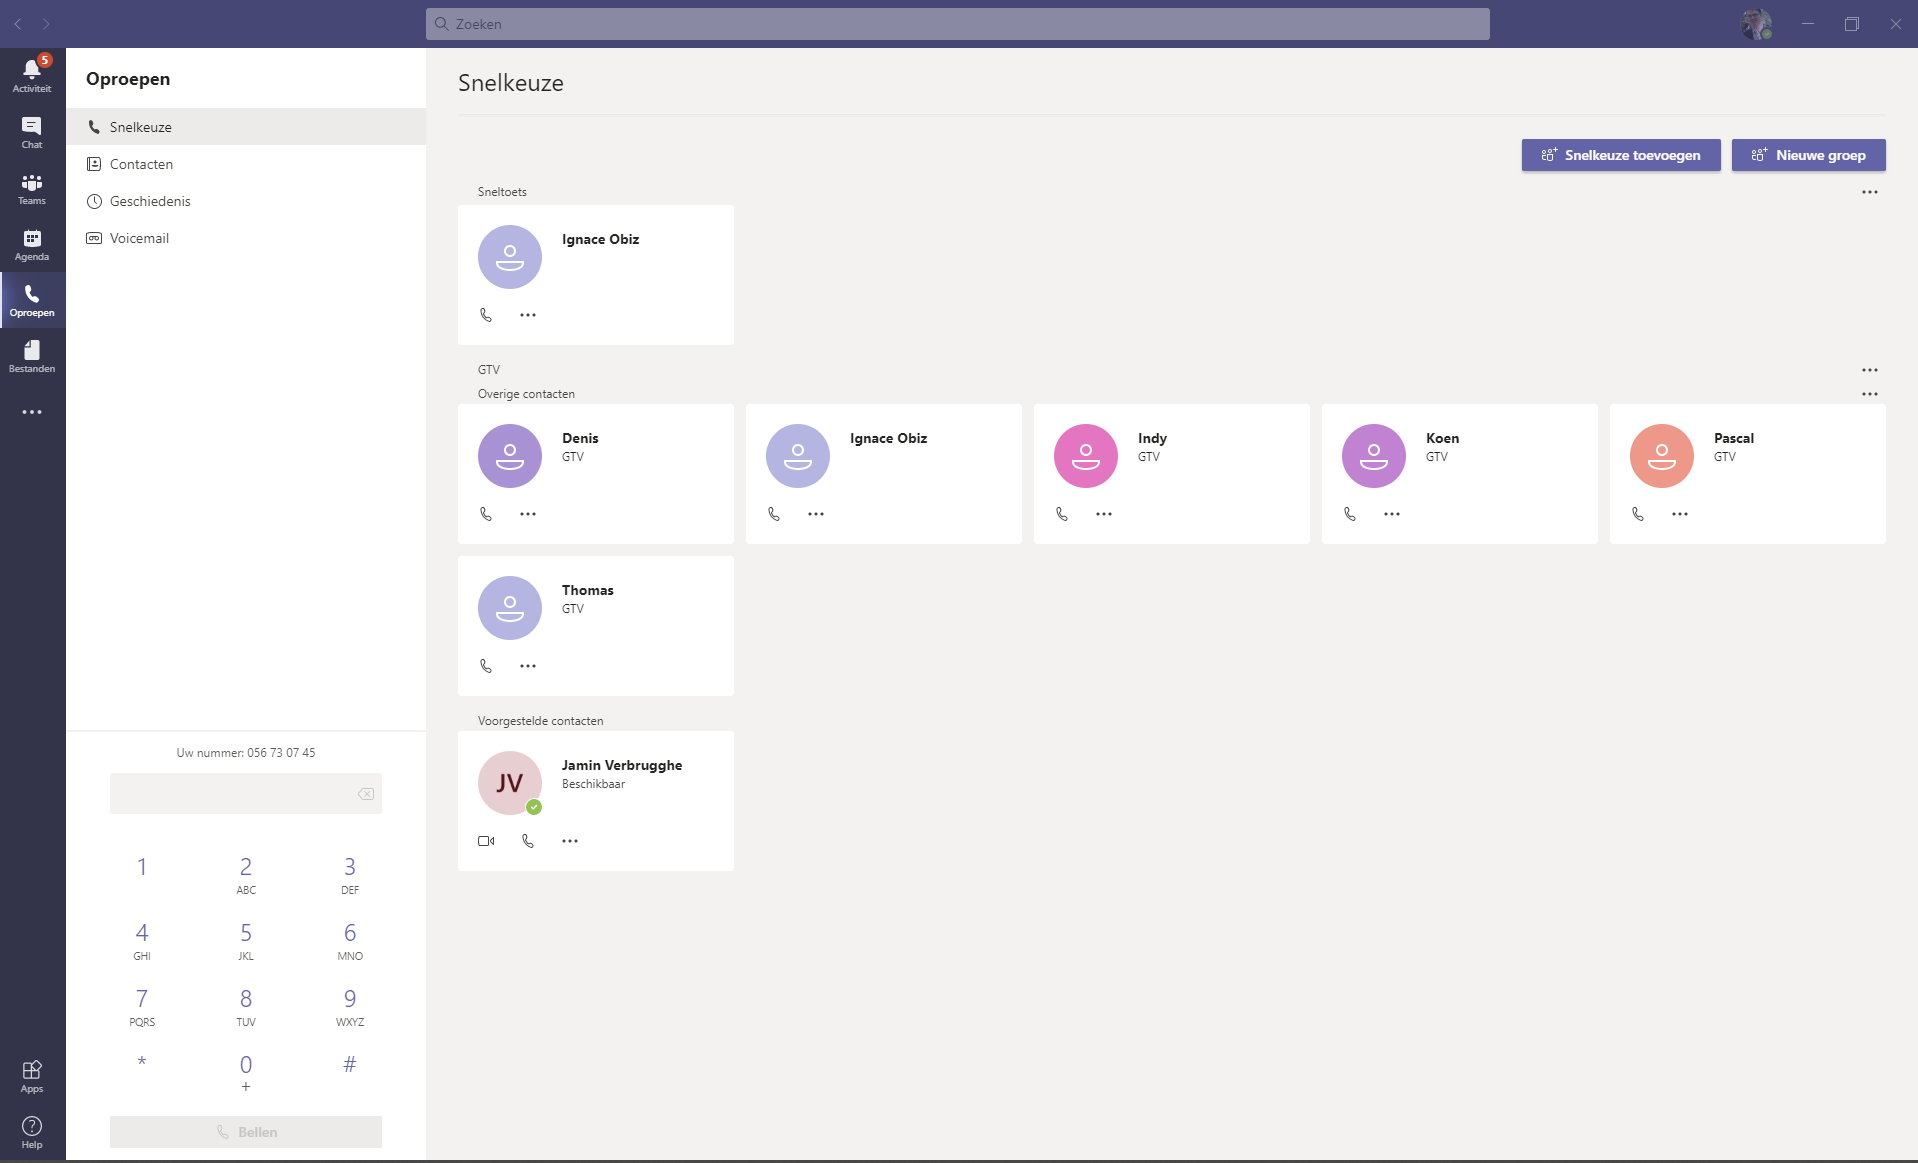Dial the star key on keypad
The width and height of the screenshot is (1918, 1163).
pyautogui.click(x=142, y=1063)
